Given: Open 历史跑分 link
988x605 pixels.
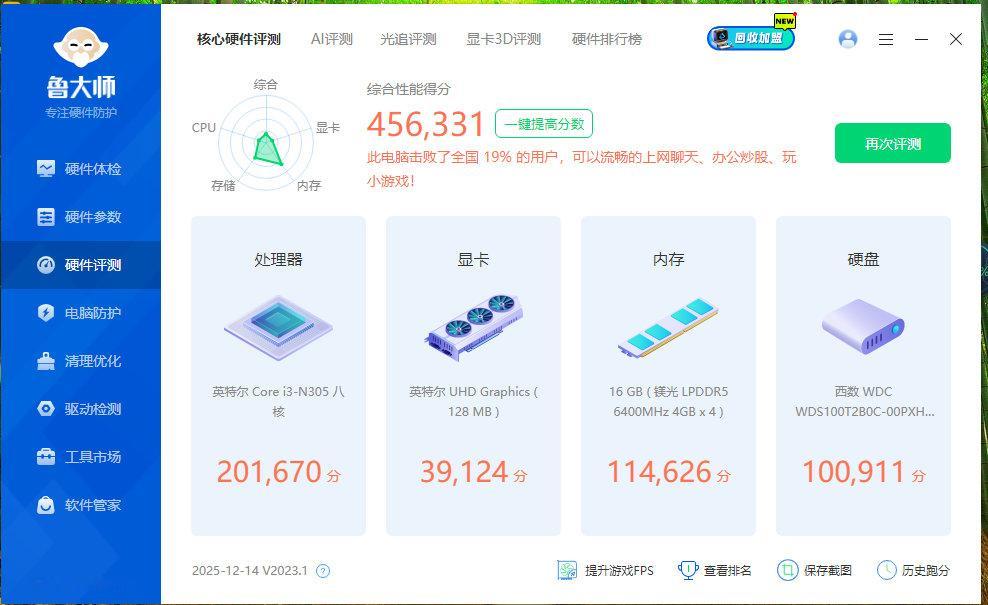Looking at the screenshot, I should 925,570.
